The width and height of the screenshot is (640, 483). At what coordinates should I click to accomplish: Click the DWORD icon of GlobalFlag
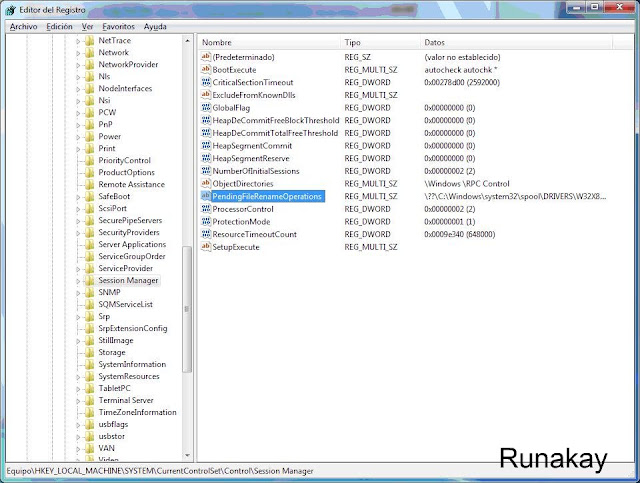[206, 107]
